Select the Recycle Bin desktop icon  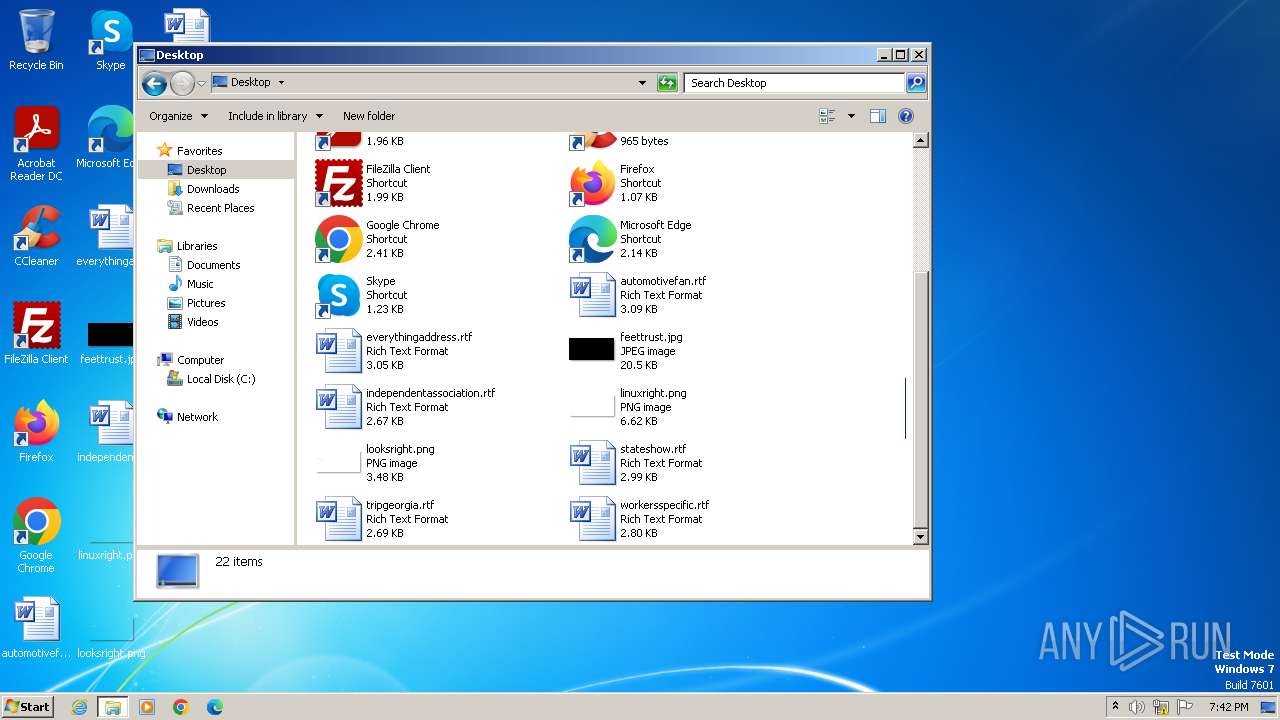36,40
